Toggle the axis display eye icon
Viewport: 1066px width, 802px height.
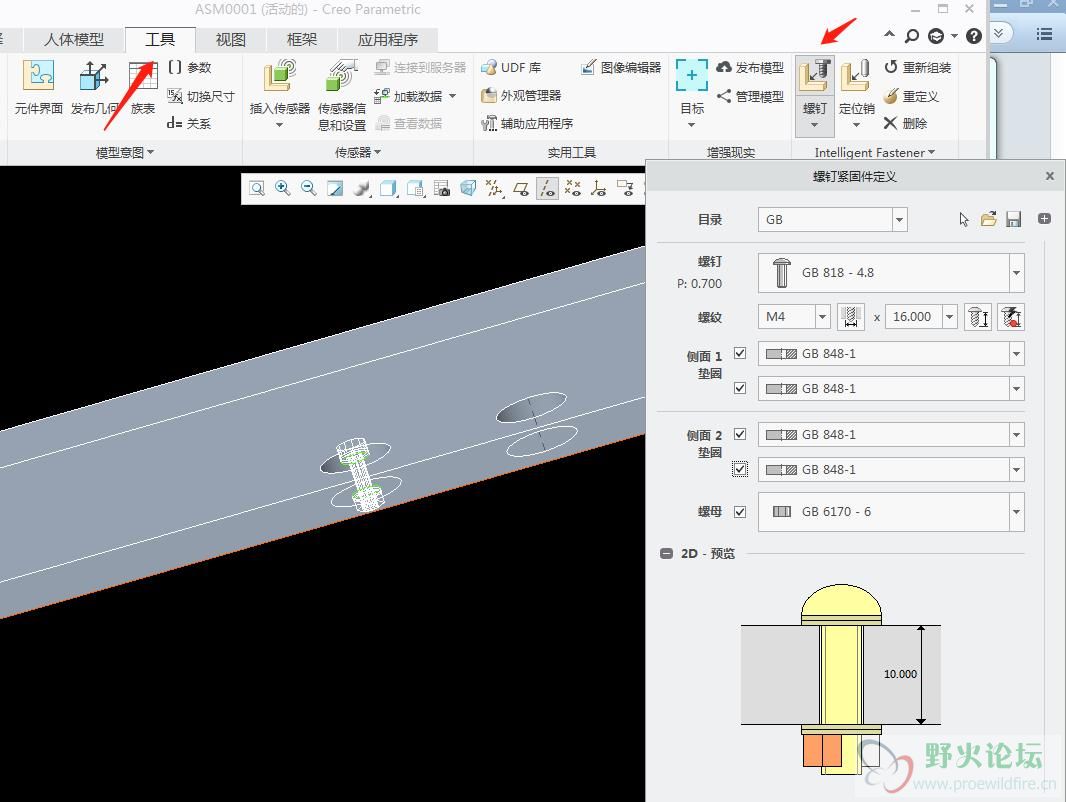[547, 188]
